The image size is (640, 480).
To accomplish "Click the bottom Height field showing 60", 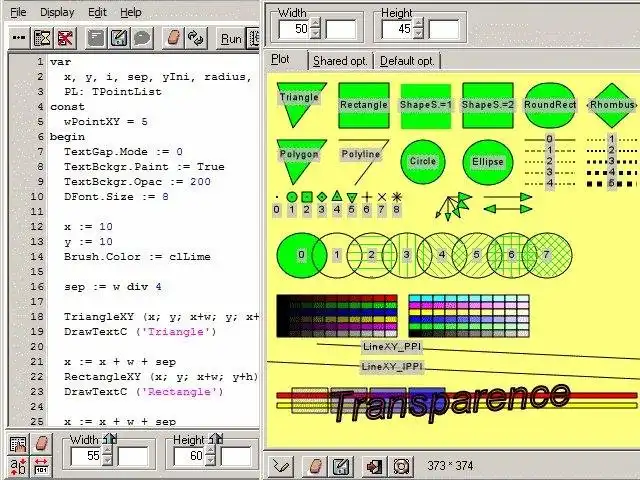I will coord(189,456).
